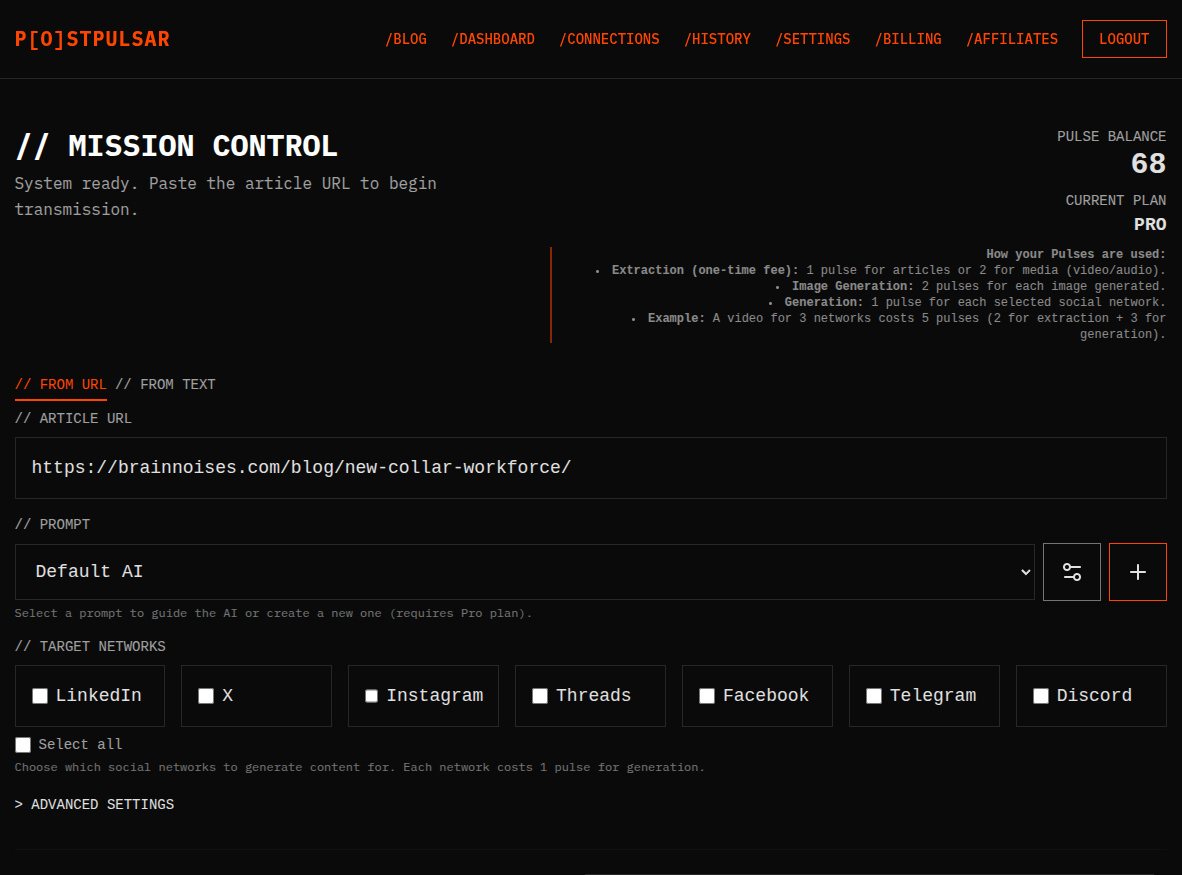Select the FROM URL tab
1182x875 pixels.
tap(60, 384)
